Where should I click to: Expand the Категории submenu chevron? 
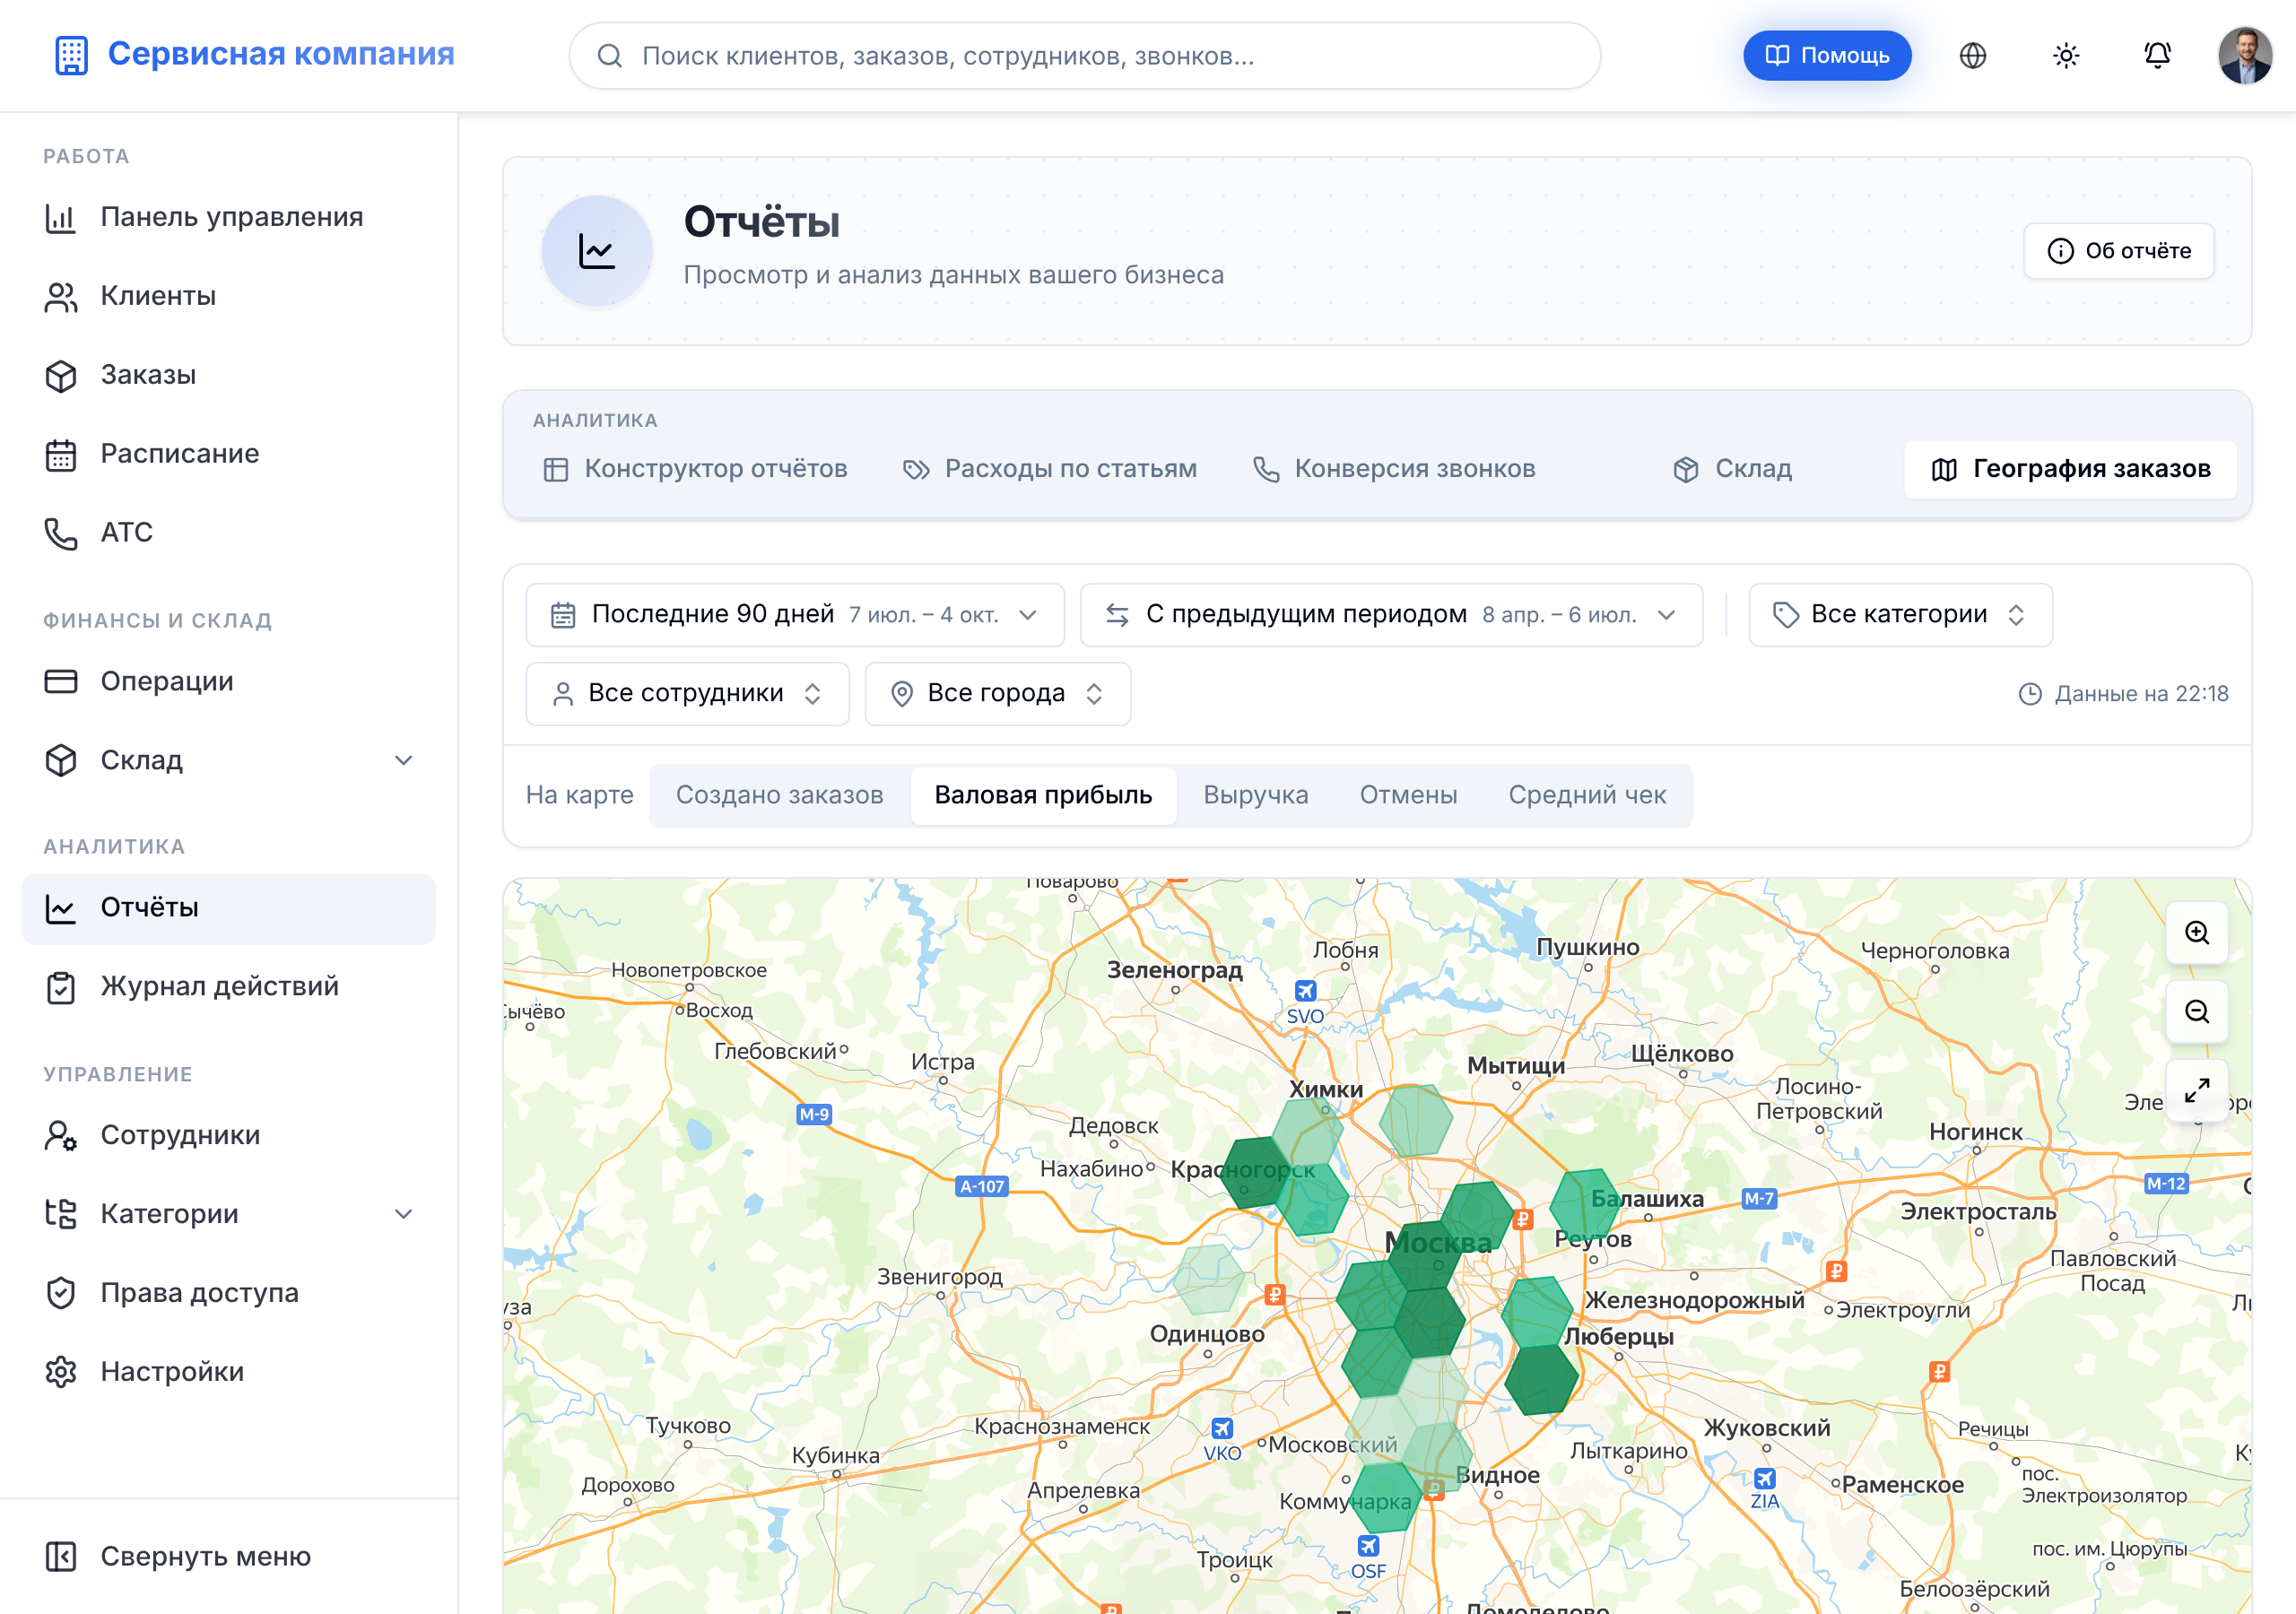[403, 1214]
